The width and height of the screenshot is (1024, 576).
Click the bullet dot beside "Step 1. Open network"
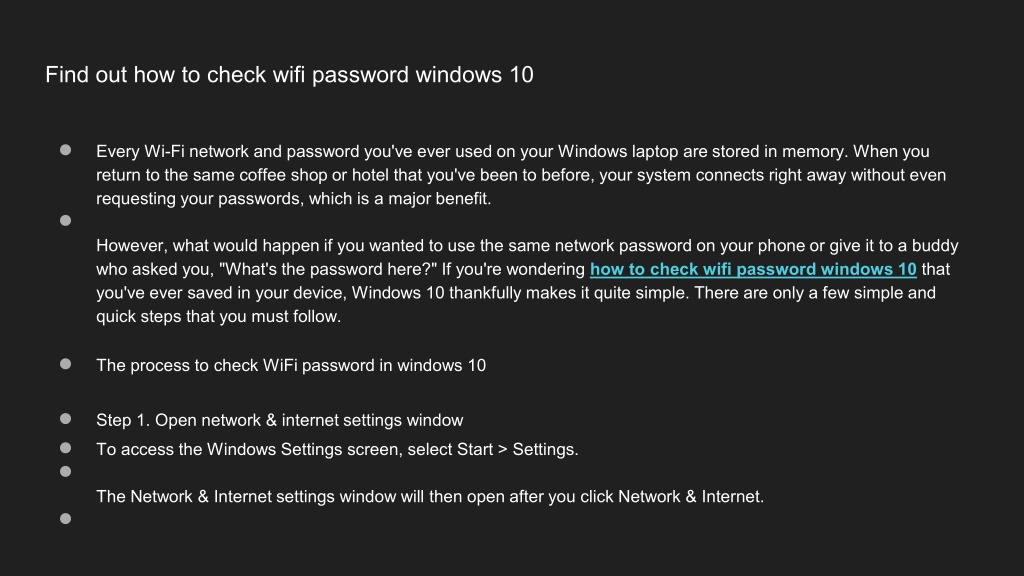[65, 419]
